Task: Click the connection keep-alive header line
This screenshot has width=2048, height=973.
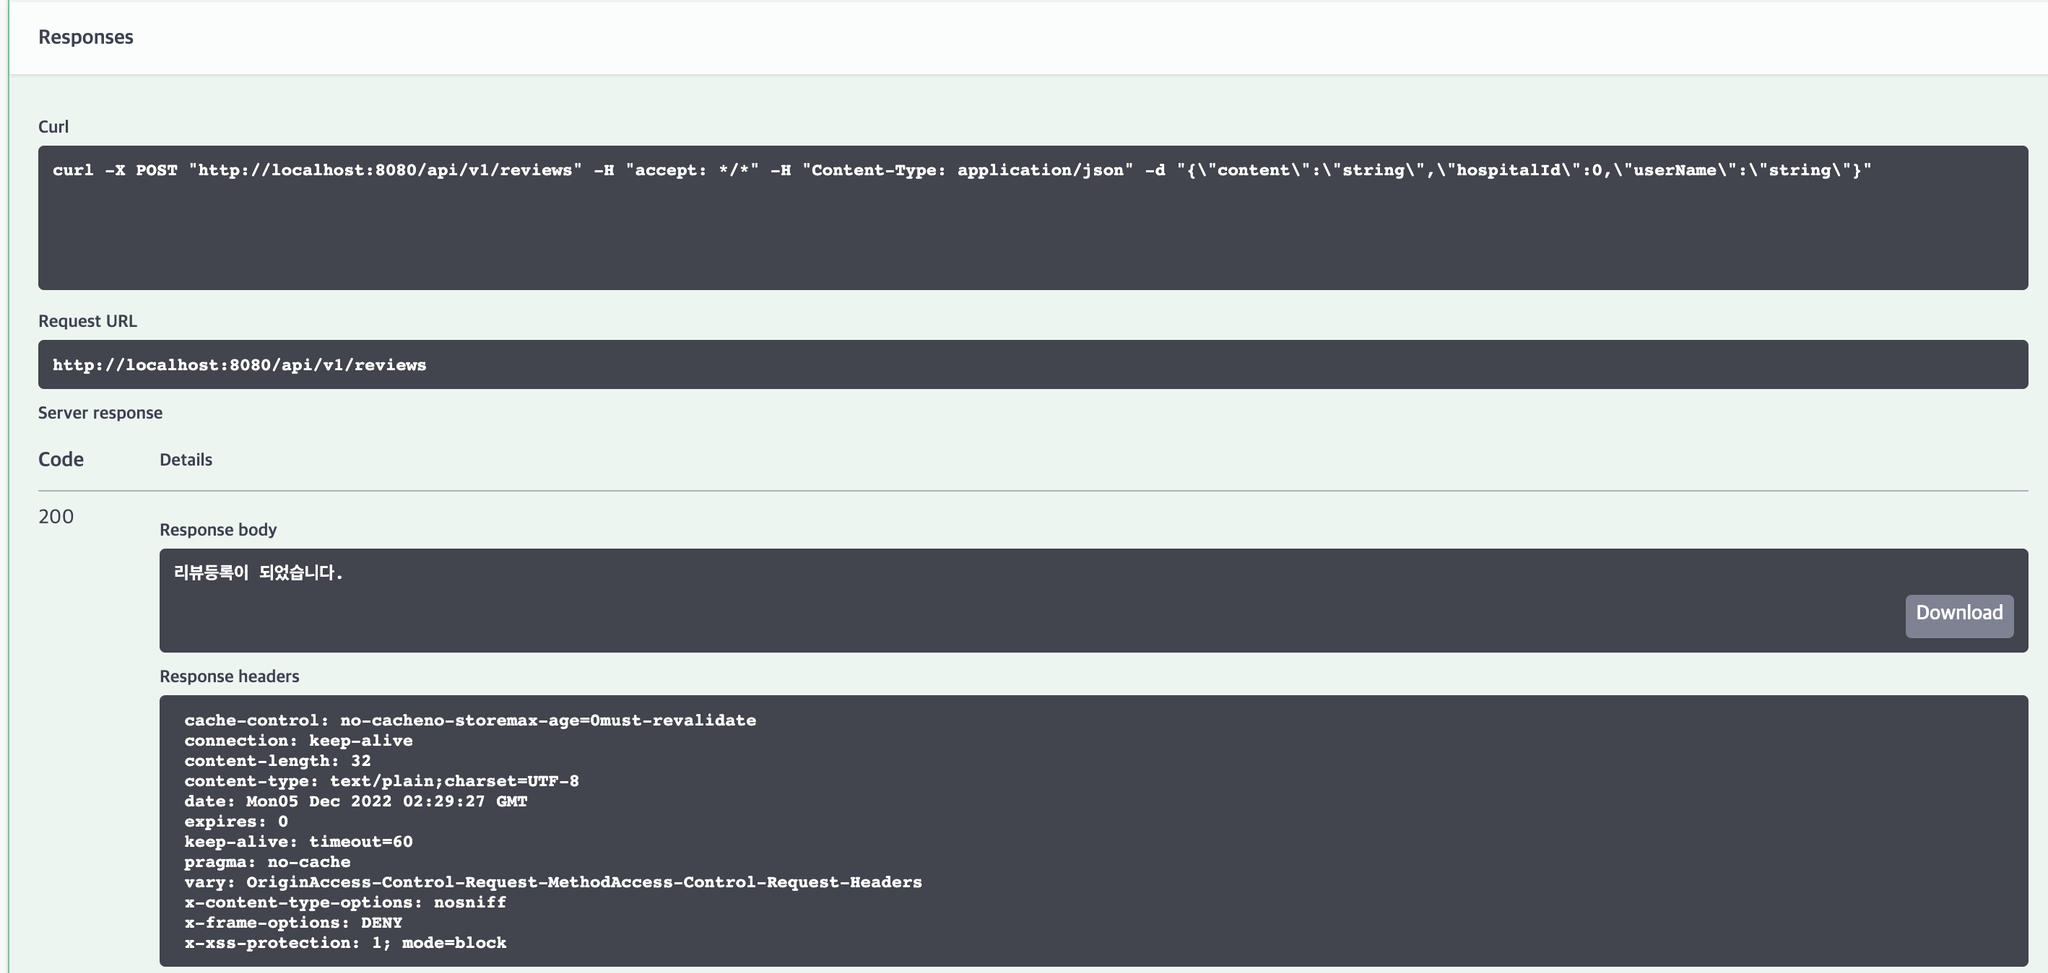Action: tap(298, 741)
